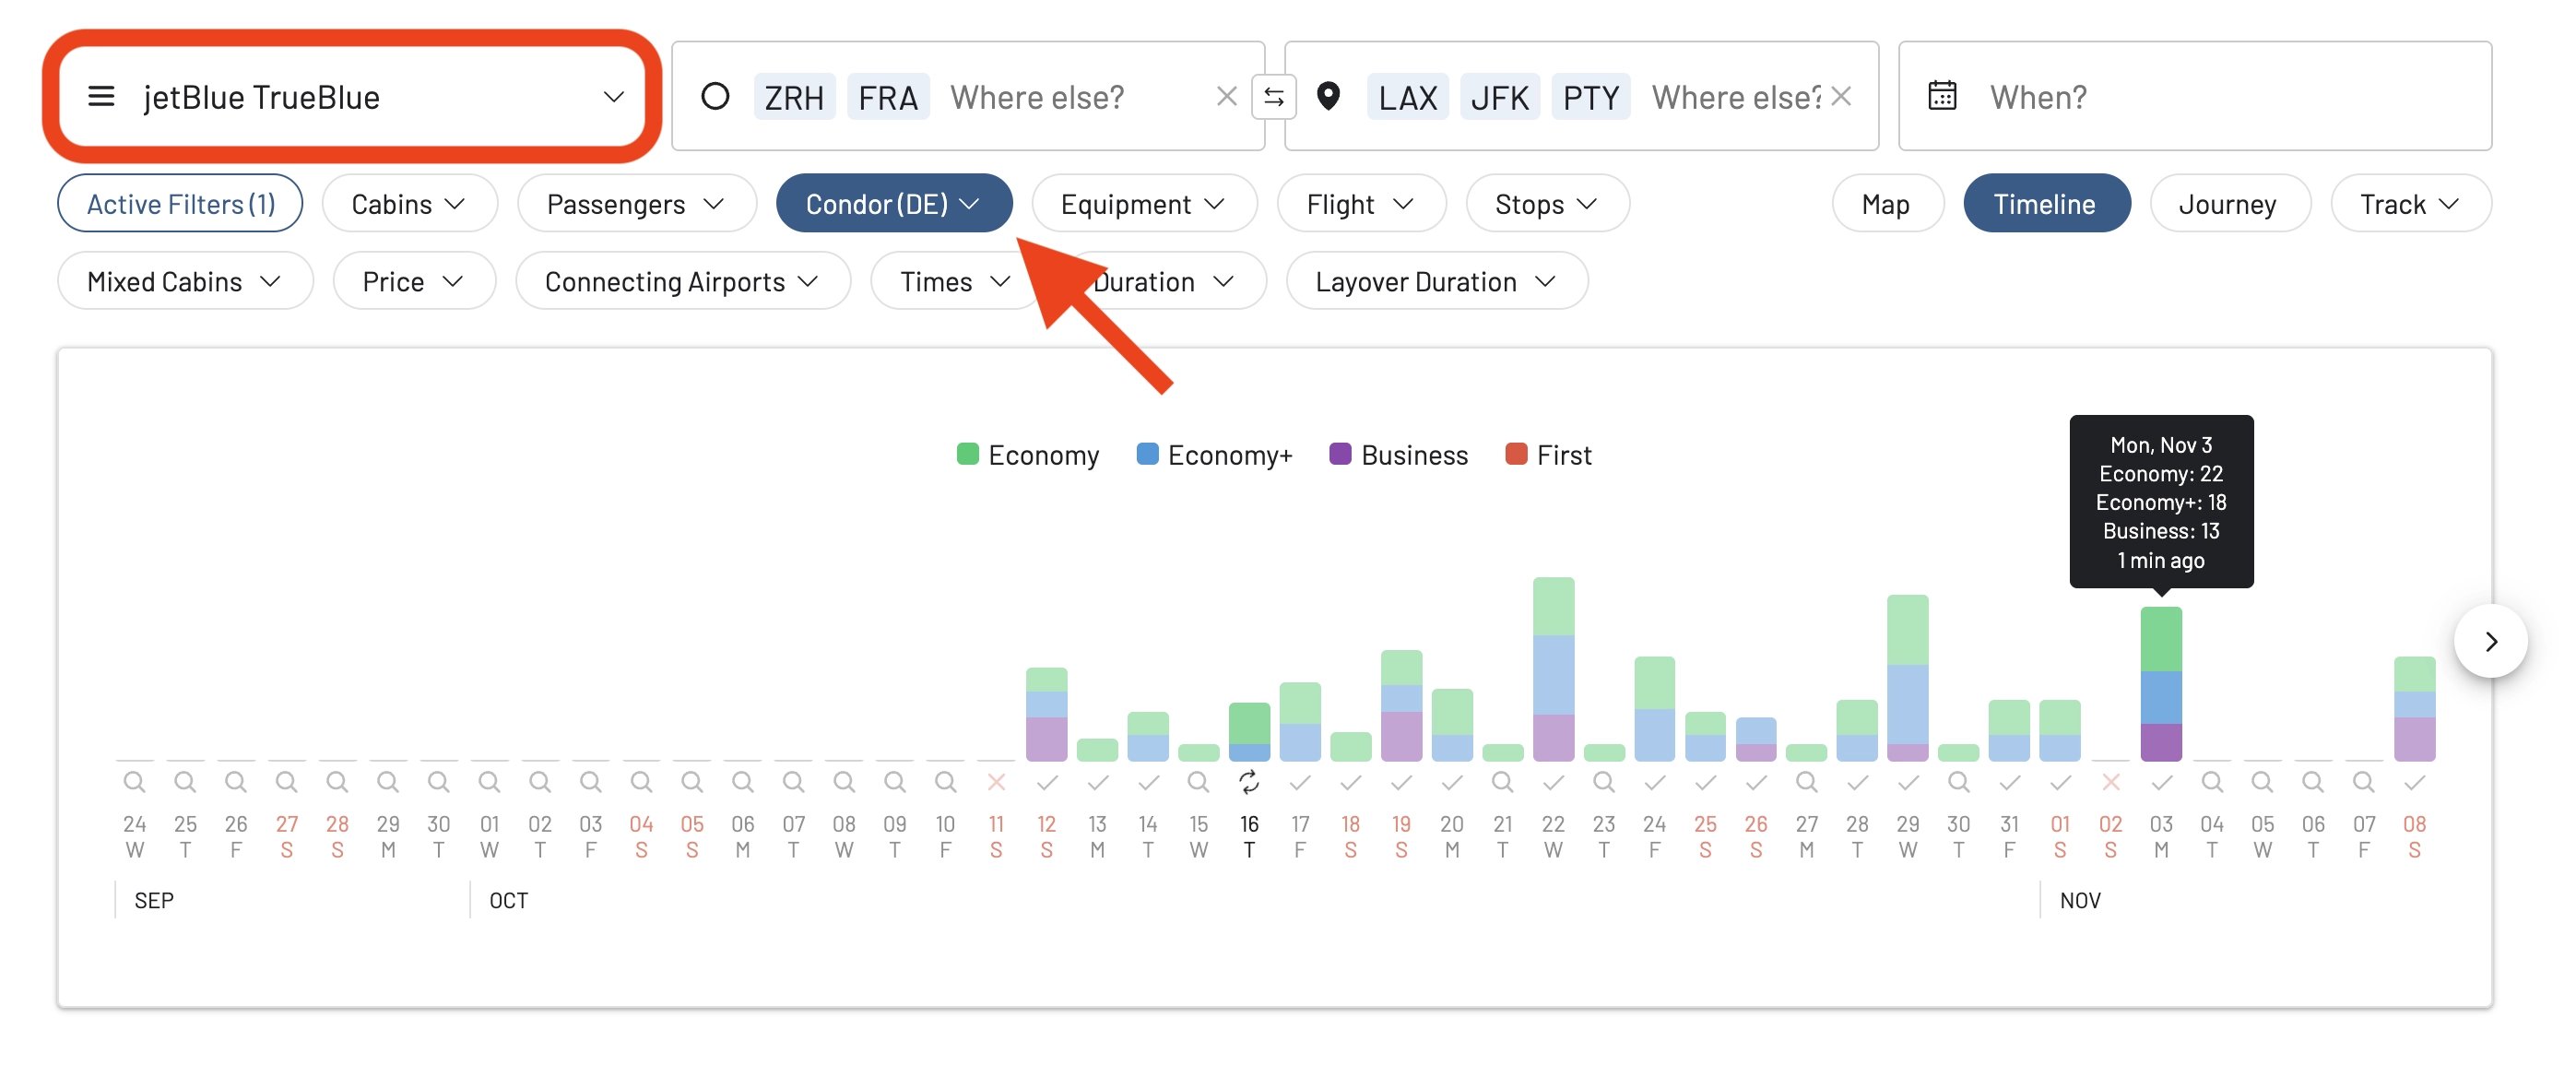The width and height of the screenshot is (2576, 1077).
Task: Expand the Mixed Cabins dropdown
Action: click(185, 282)
